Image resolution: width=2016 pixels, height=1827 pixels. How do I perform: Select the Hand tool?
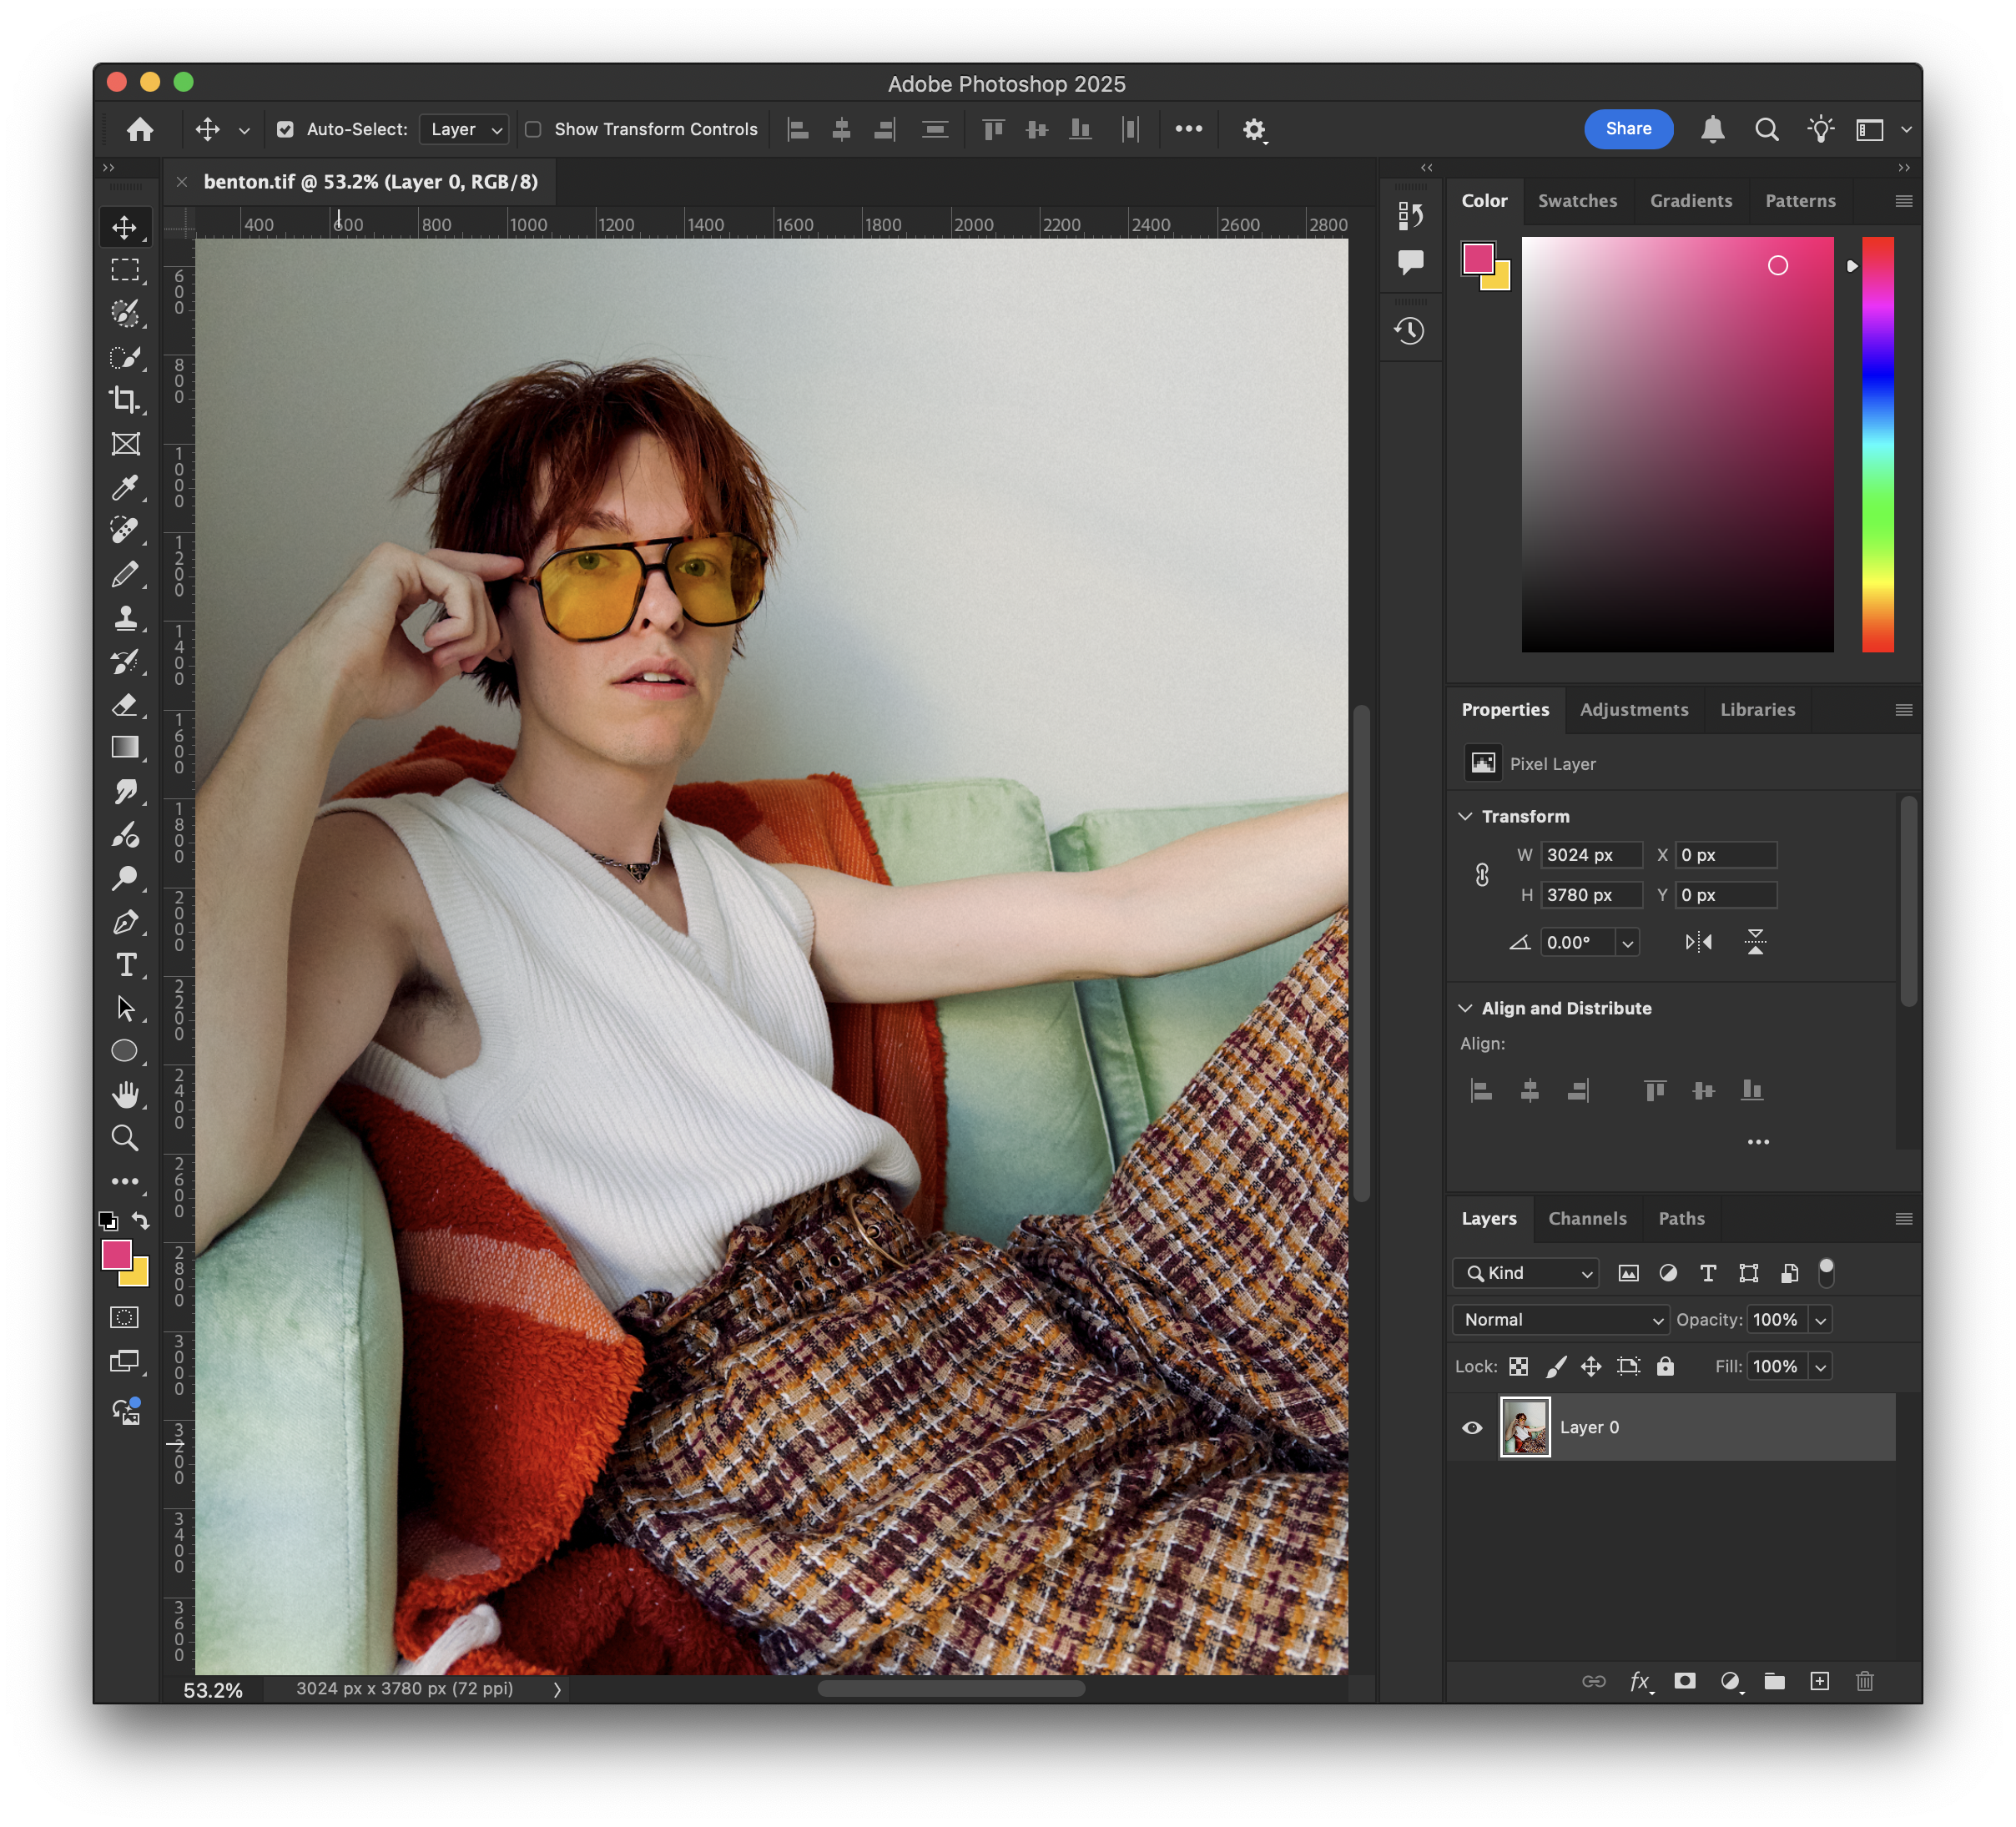point(124,1094)
